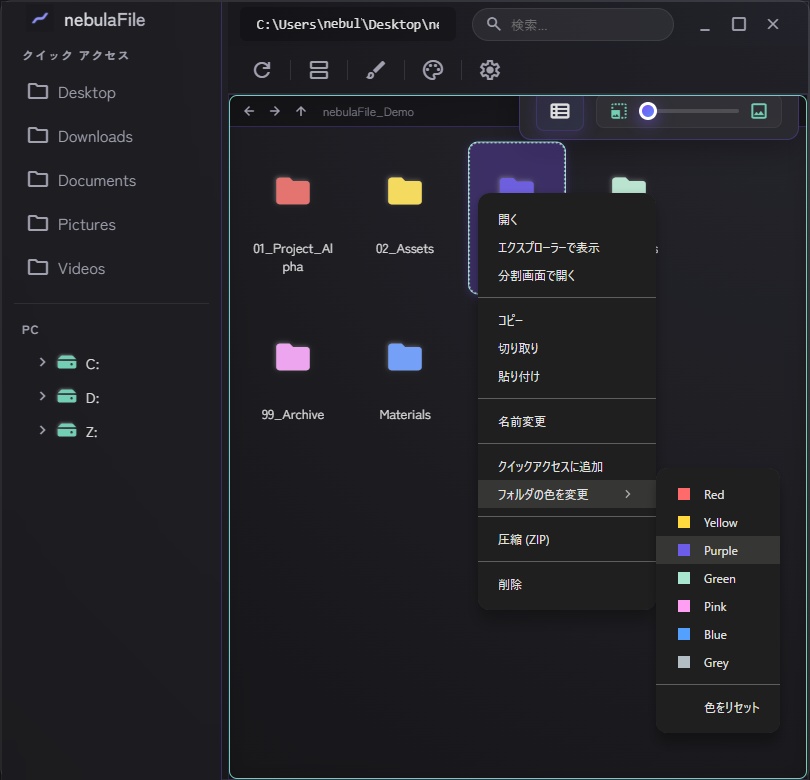Click the path address field

(348, 24)
